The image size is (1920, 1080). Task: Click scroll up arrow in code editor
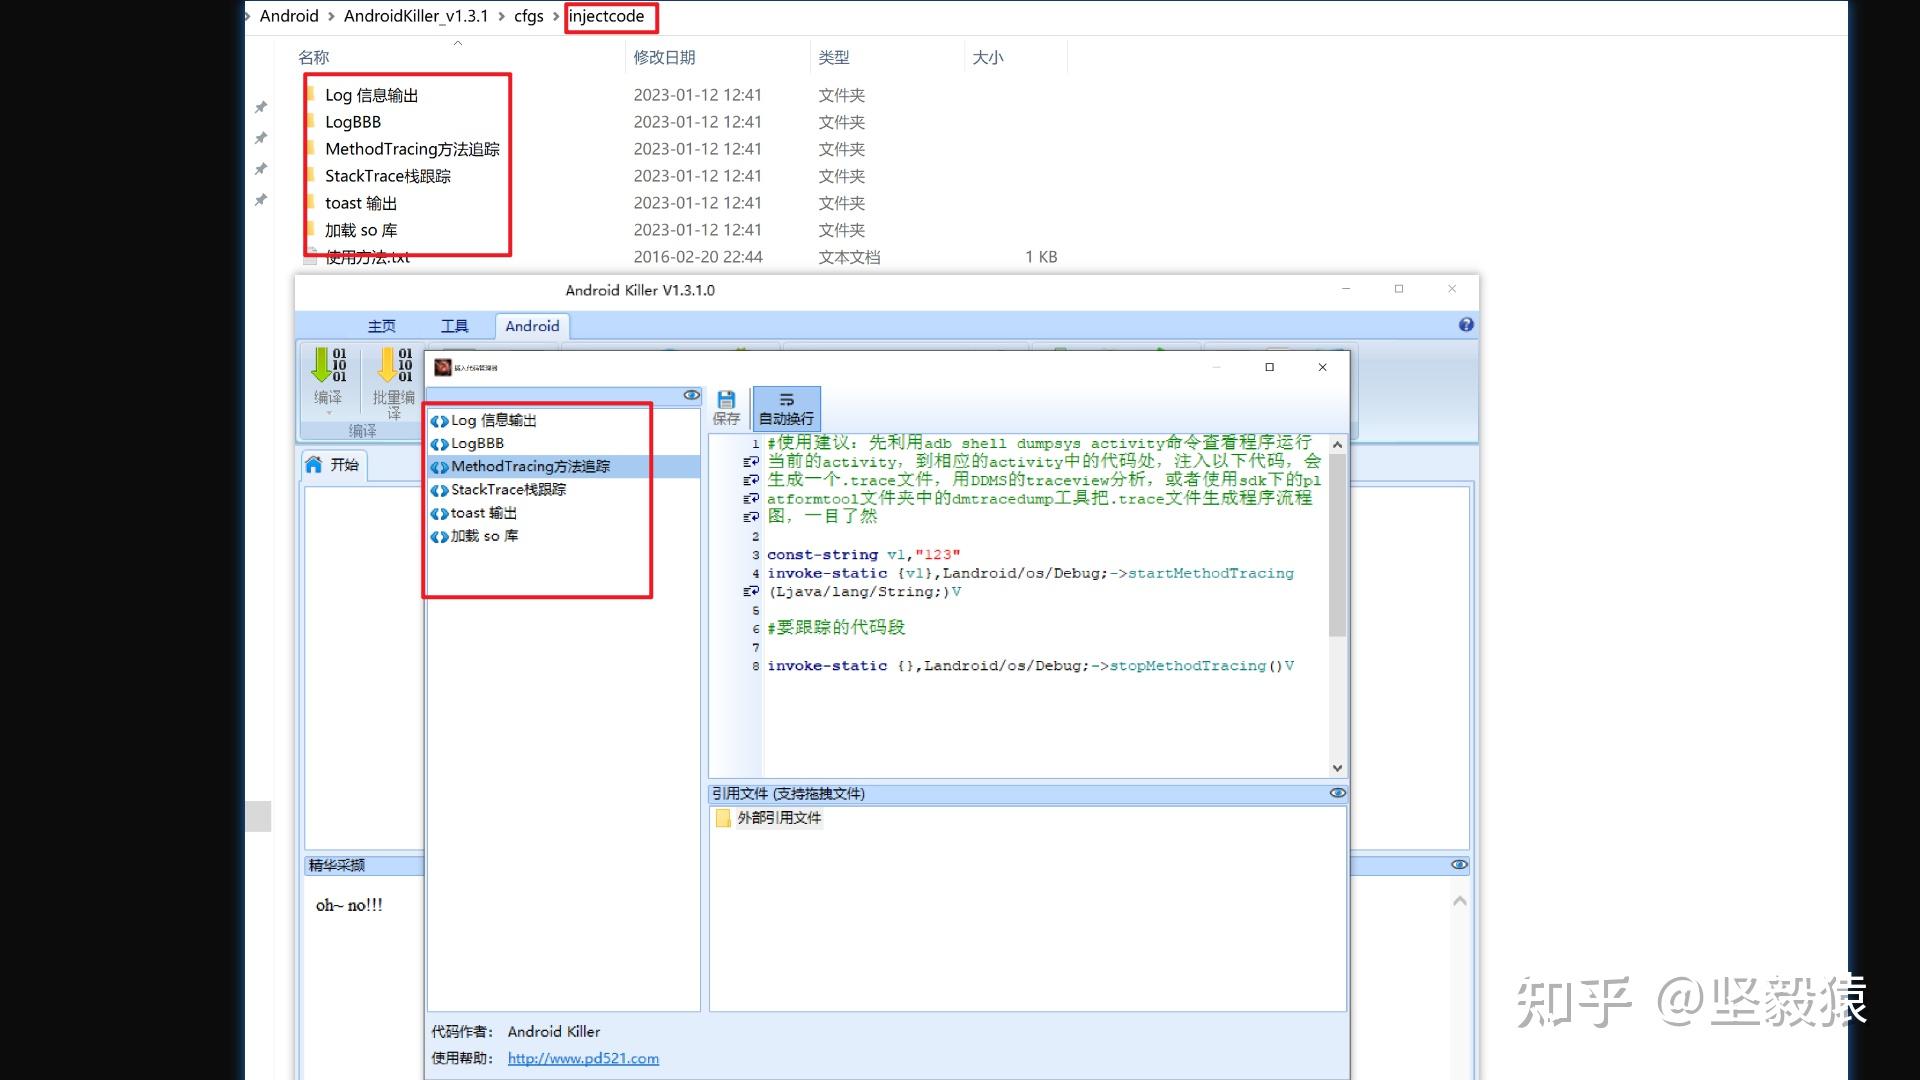pyautogui.click(x=1337, y=444)
